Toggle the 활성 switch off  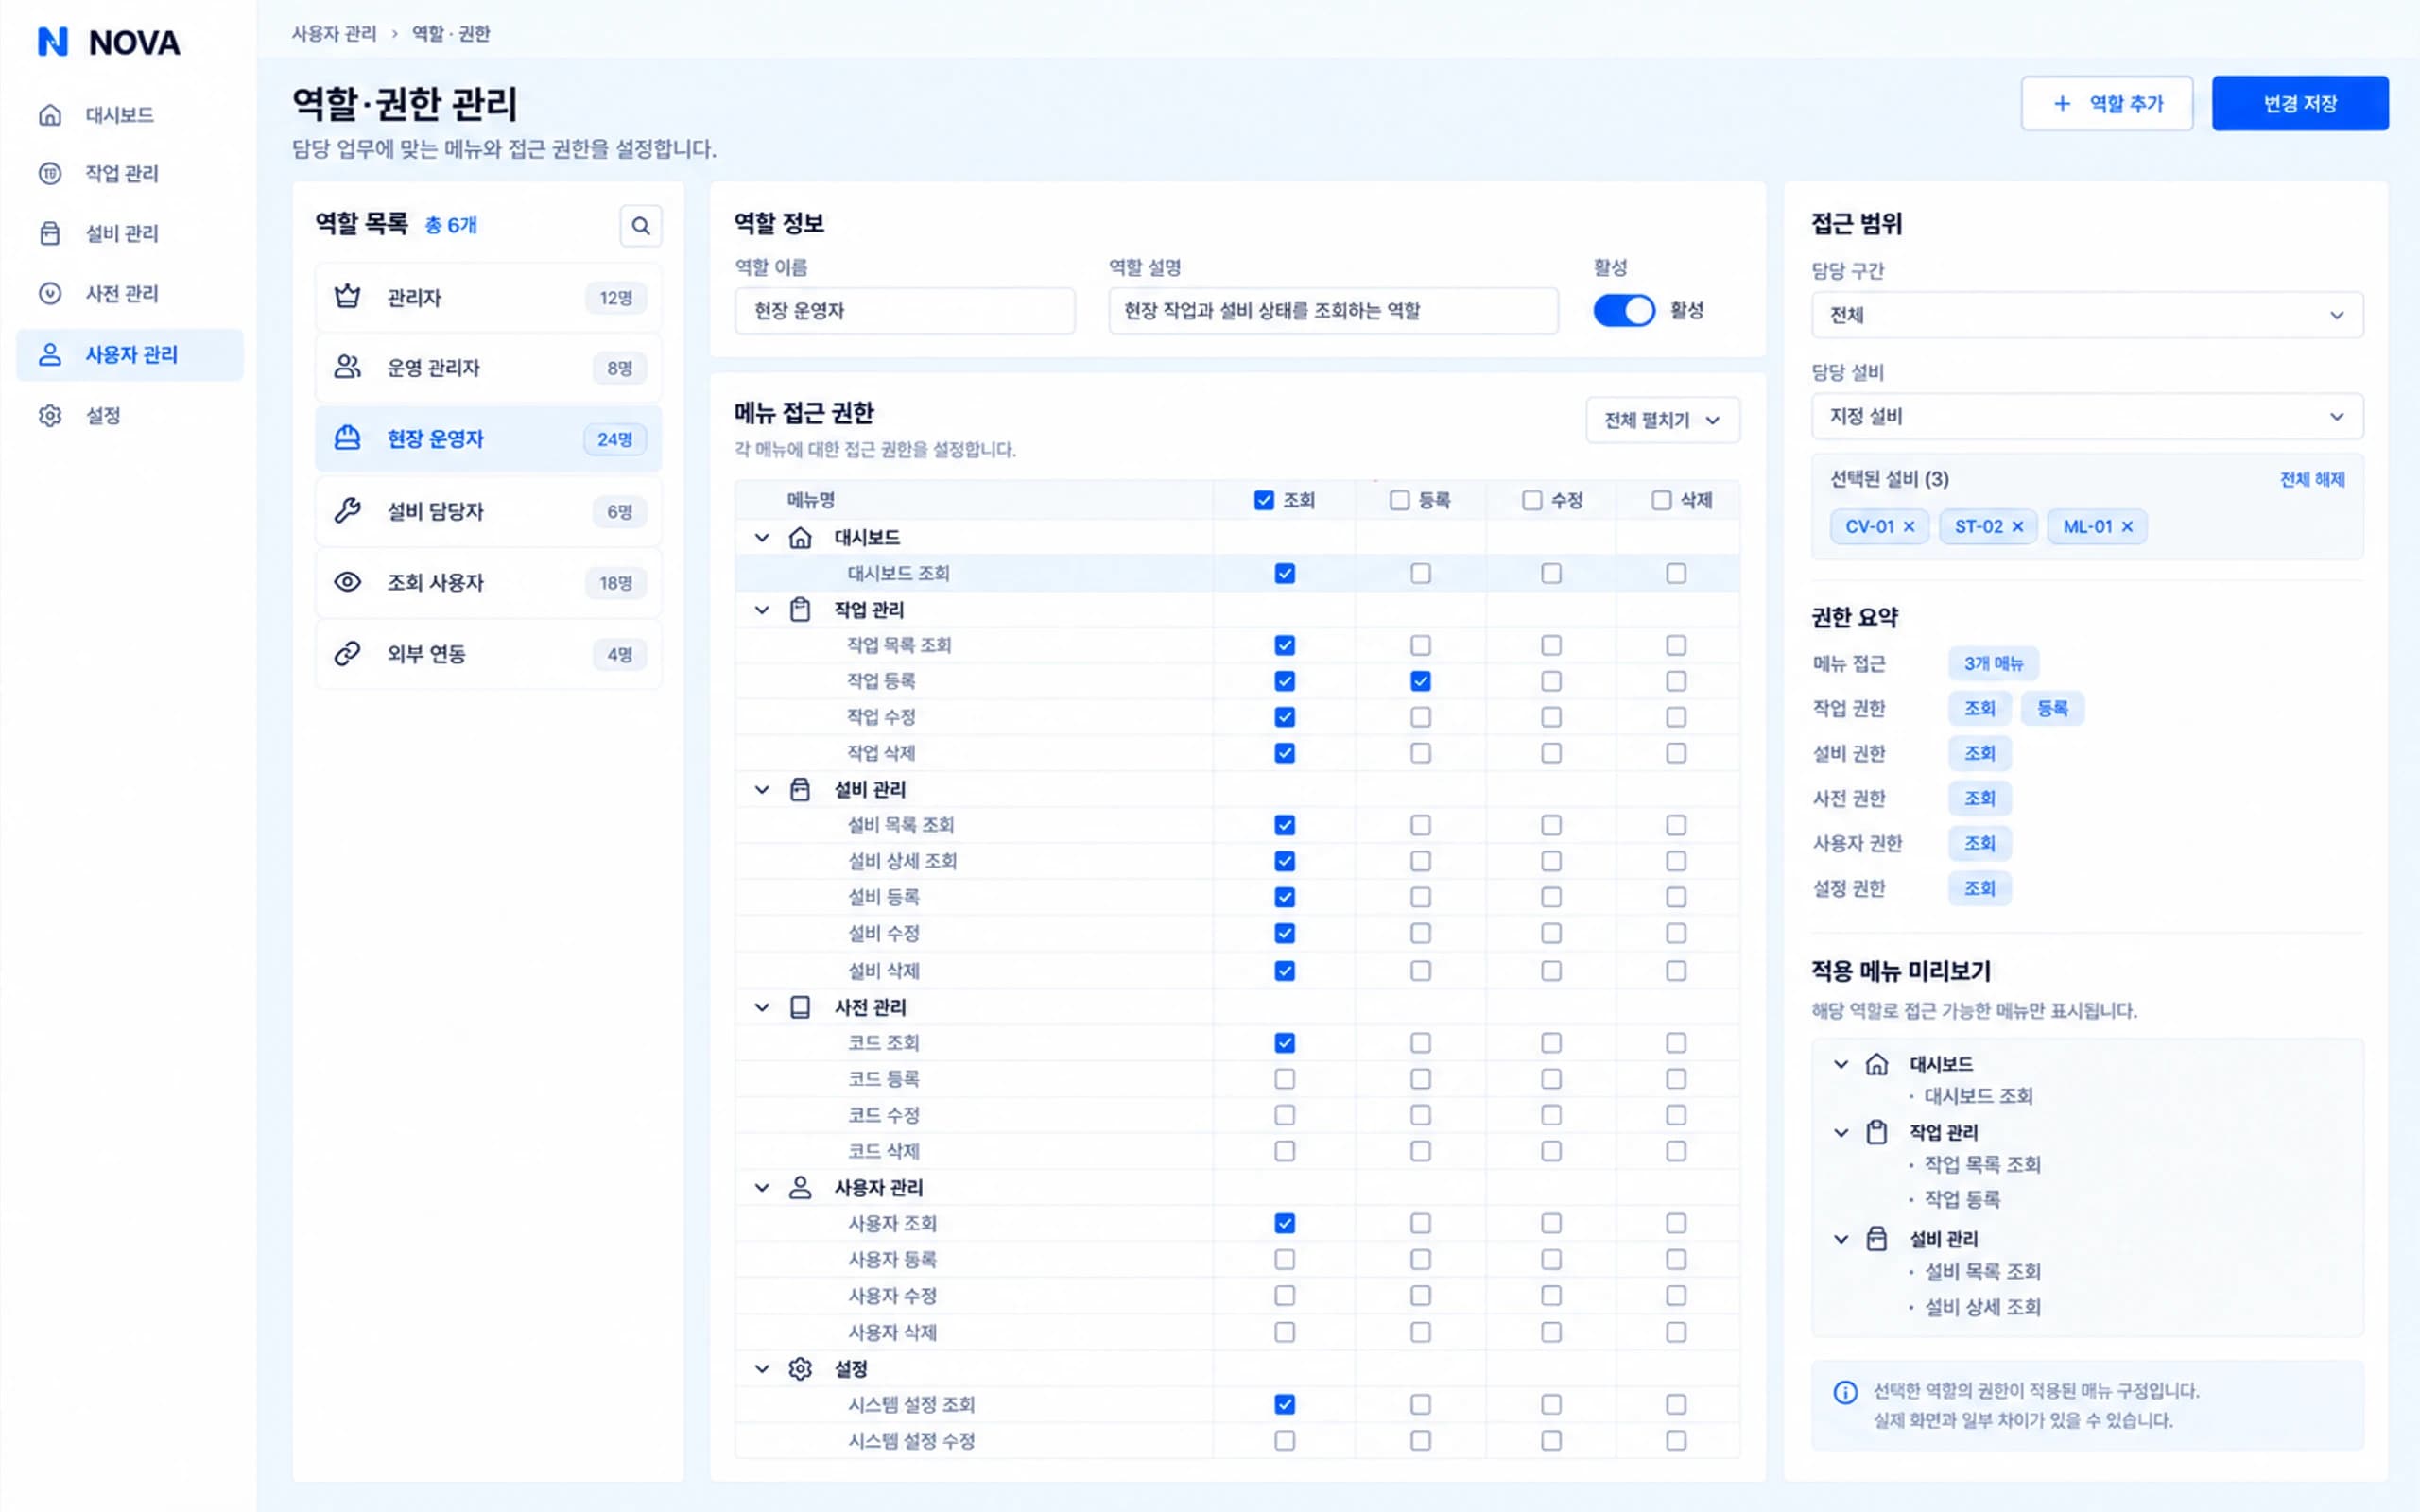pos(1624,311)
